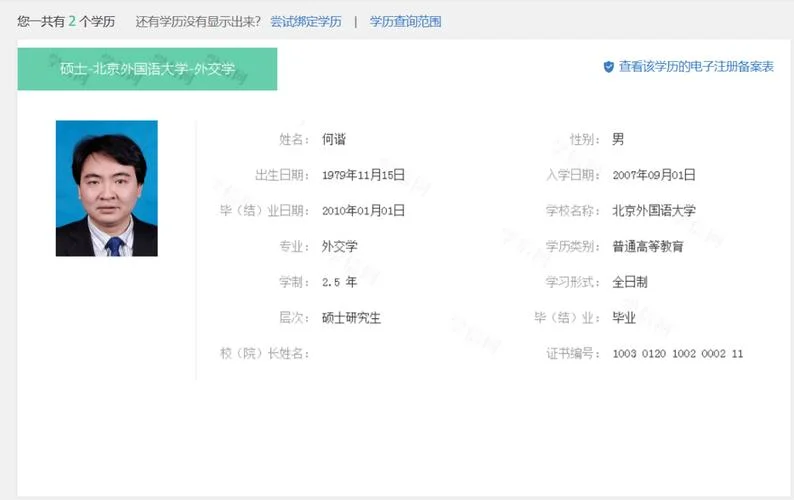View the 电子注册备案表 link

click(696, 66)
